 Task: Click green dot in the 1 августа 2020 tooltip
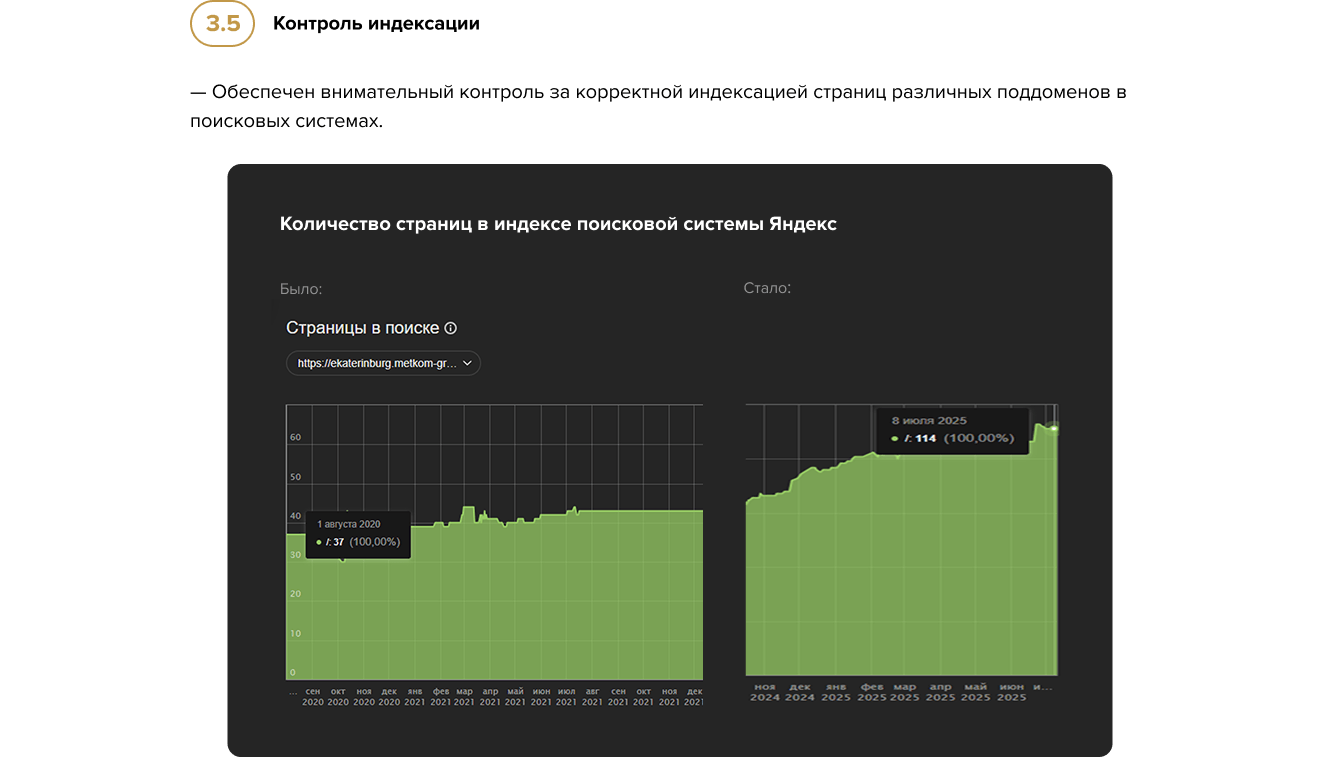[319, 542]
